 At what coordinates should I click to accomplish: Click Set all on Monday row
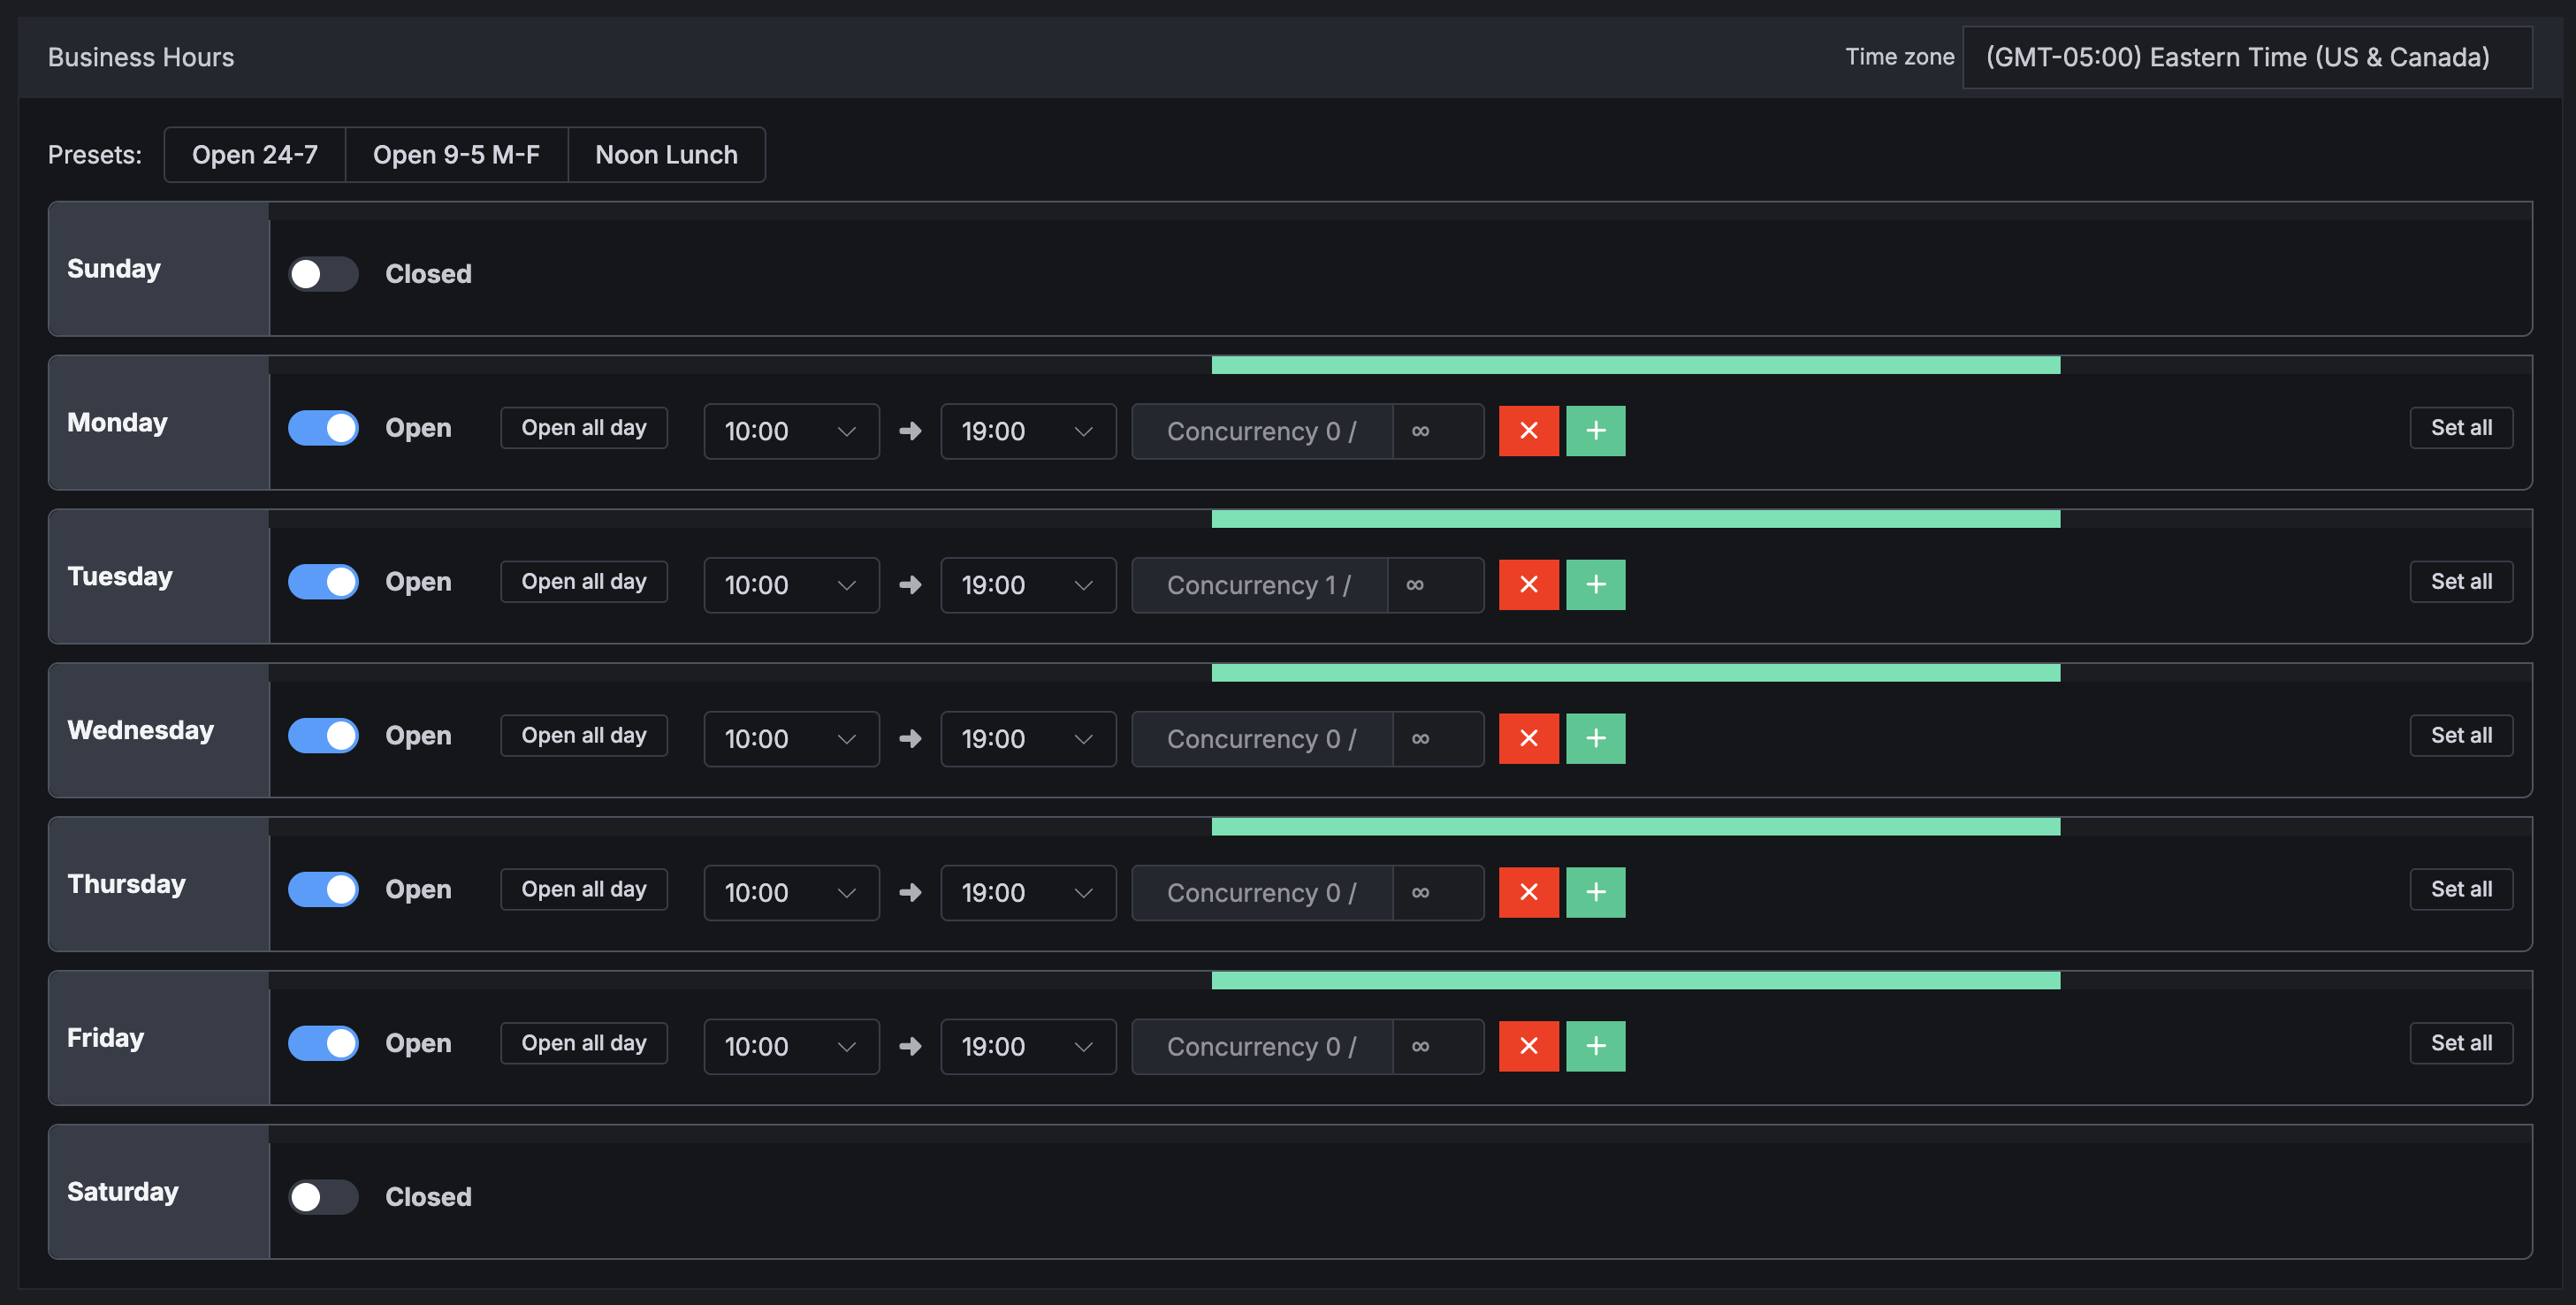pyautogui.click(x=2461, y=428)
